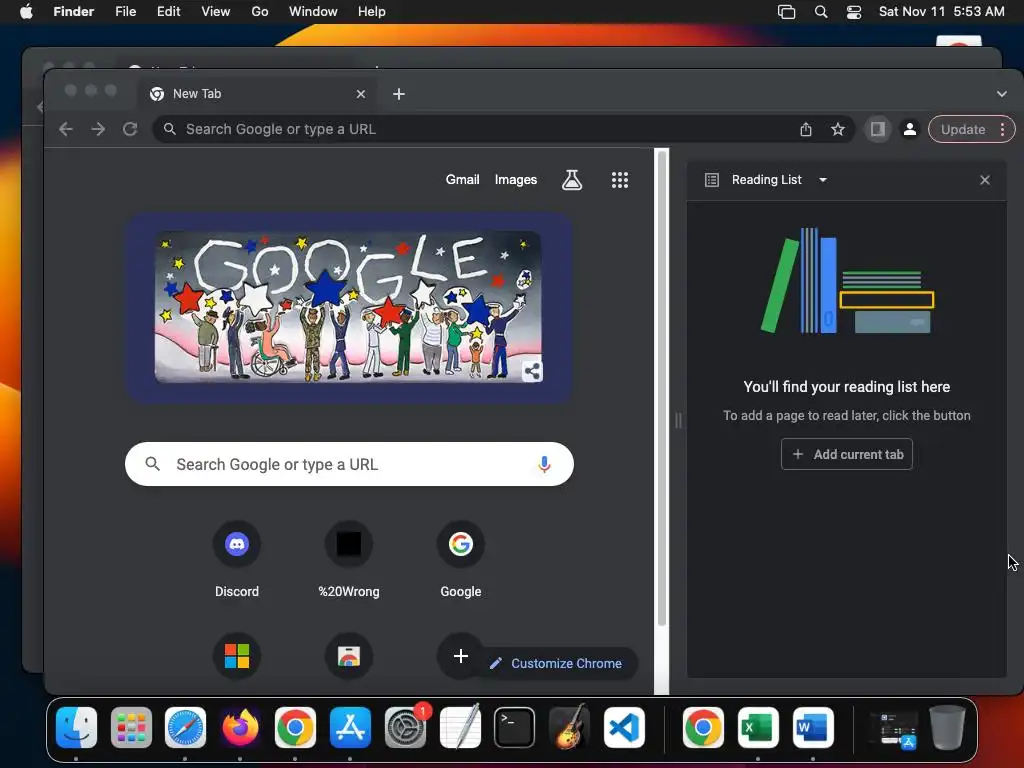Click the new tab page scrollbar

tap(662, 389)
